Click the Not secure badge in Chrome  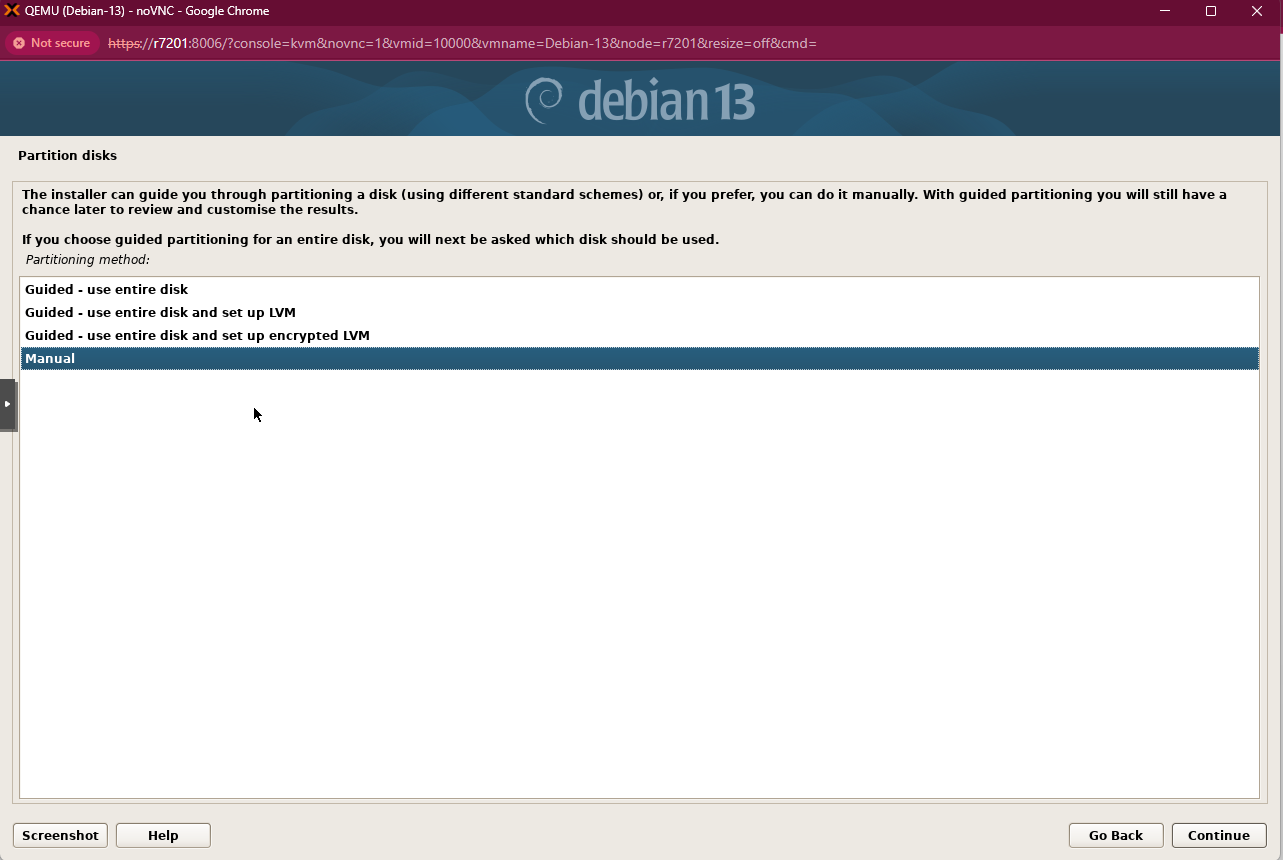click(51, 43)
